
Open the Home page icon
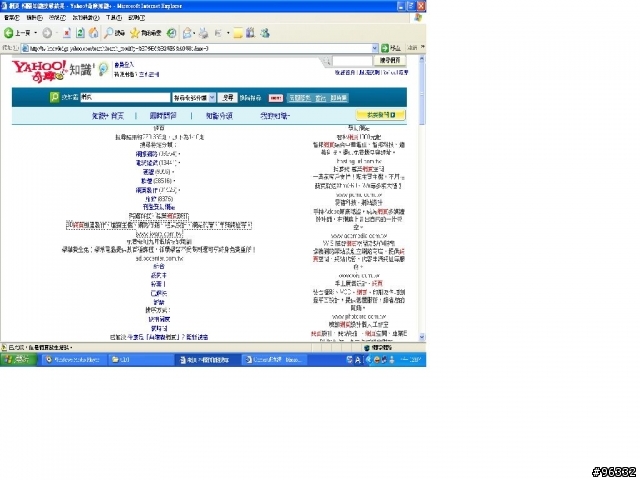94,33
